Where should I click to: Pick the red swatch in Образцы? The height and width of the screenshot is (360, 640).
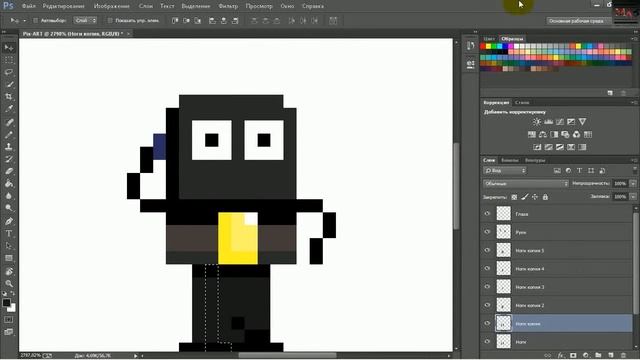[483, 47]
